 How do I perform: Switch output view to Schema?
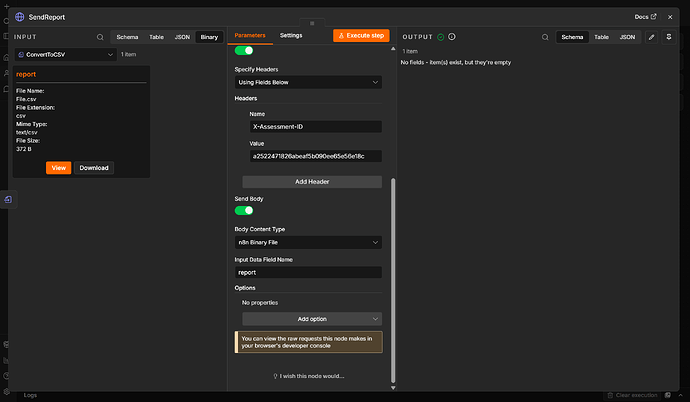[572, 37]
